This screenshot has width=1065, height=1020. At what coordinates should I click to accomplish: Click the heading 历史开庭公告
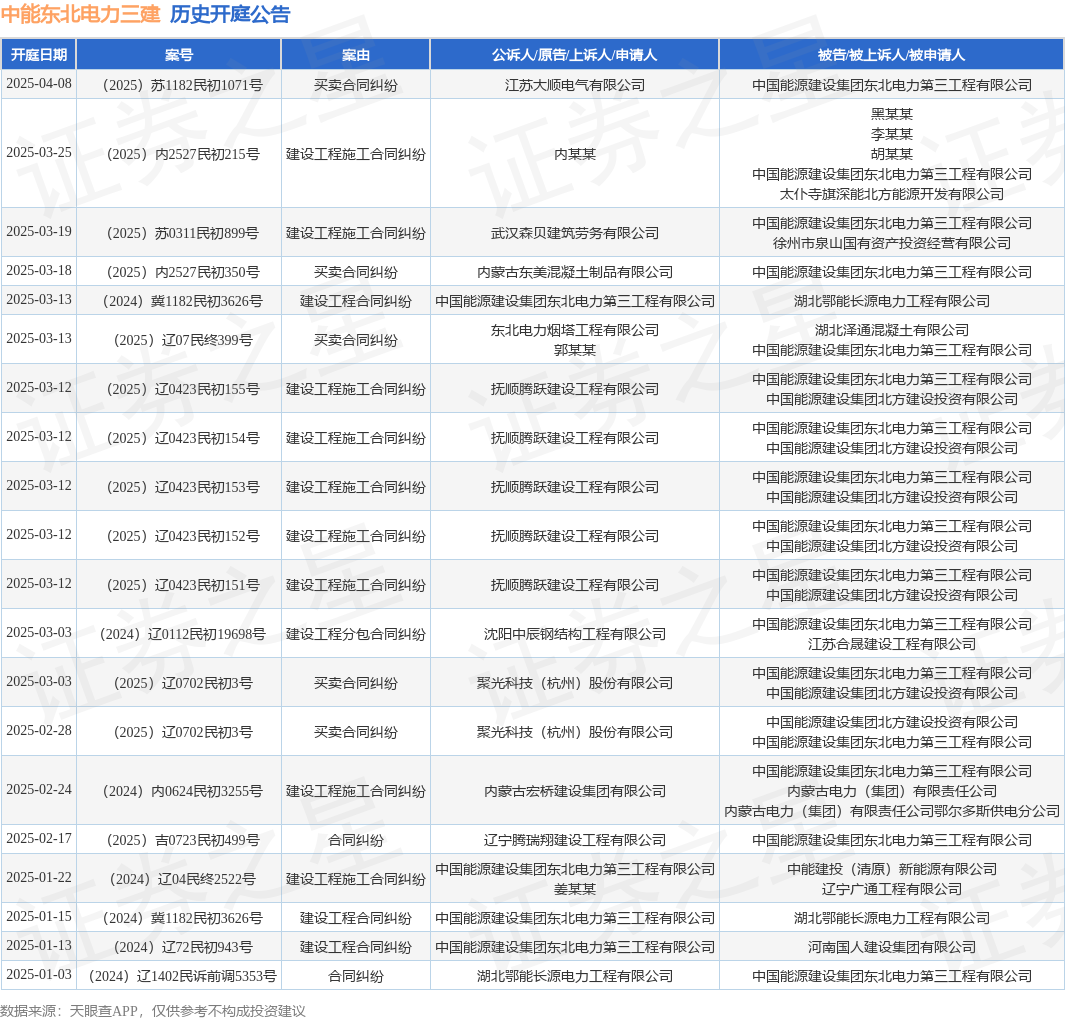click(x=230, y=14)
